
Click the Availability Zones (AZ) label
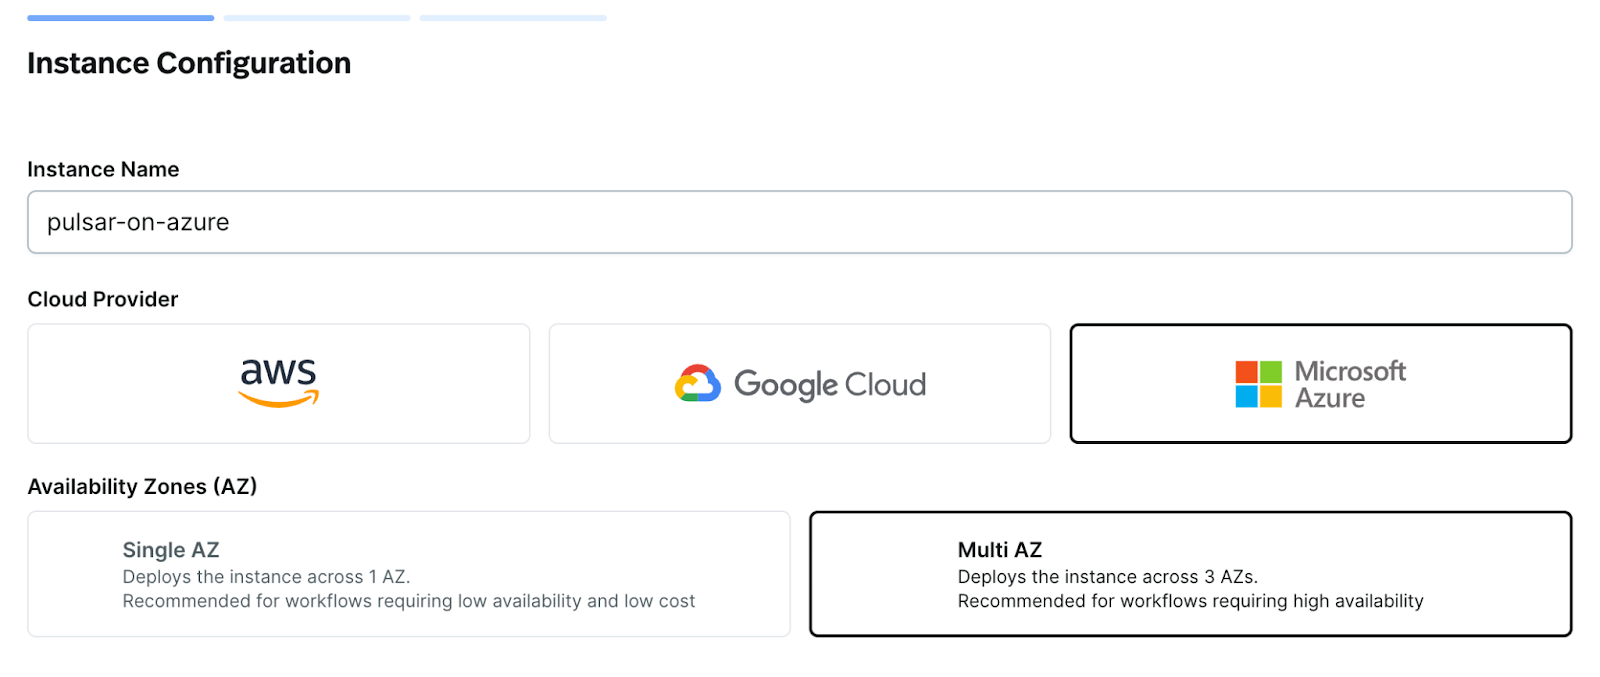click(142, 487)
